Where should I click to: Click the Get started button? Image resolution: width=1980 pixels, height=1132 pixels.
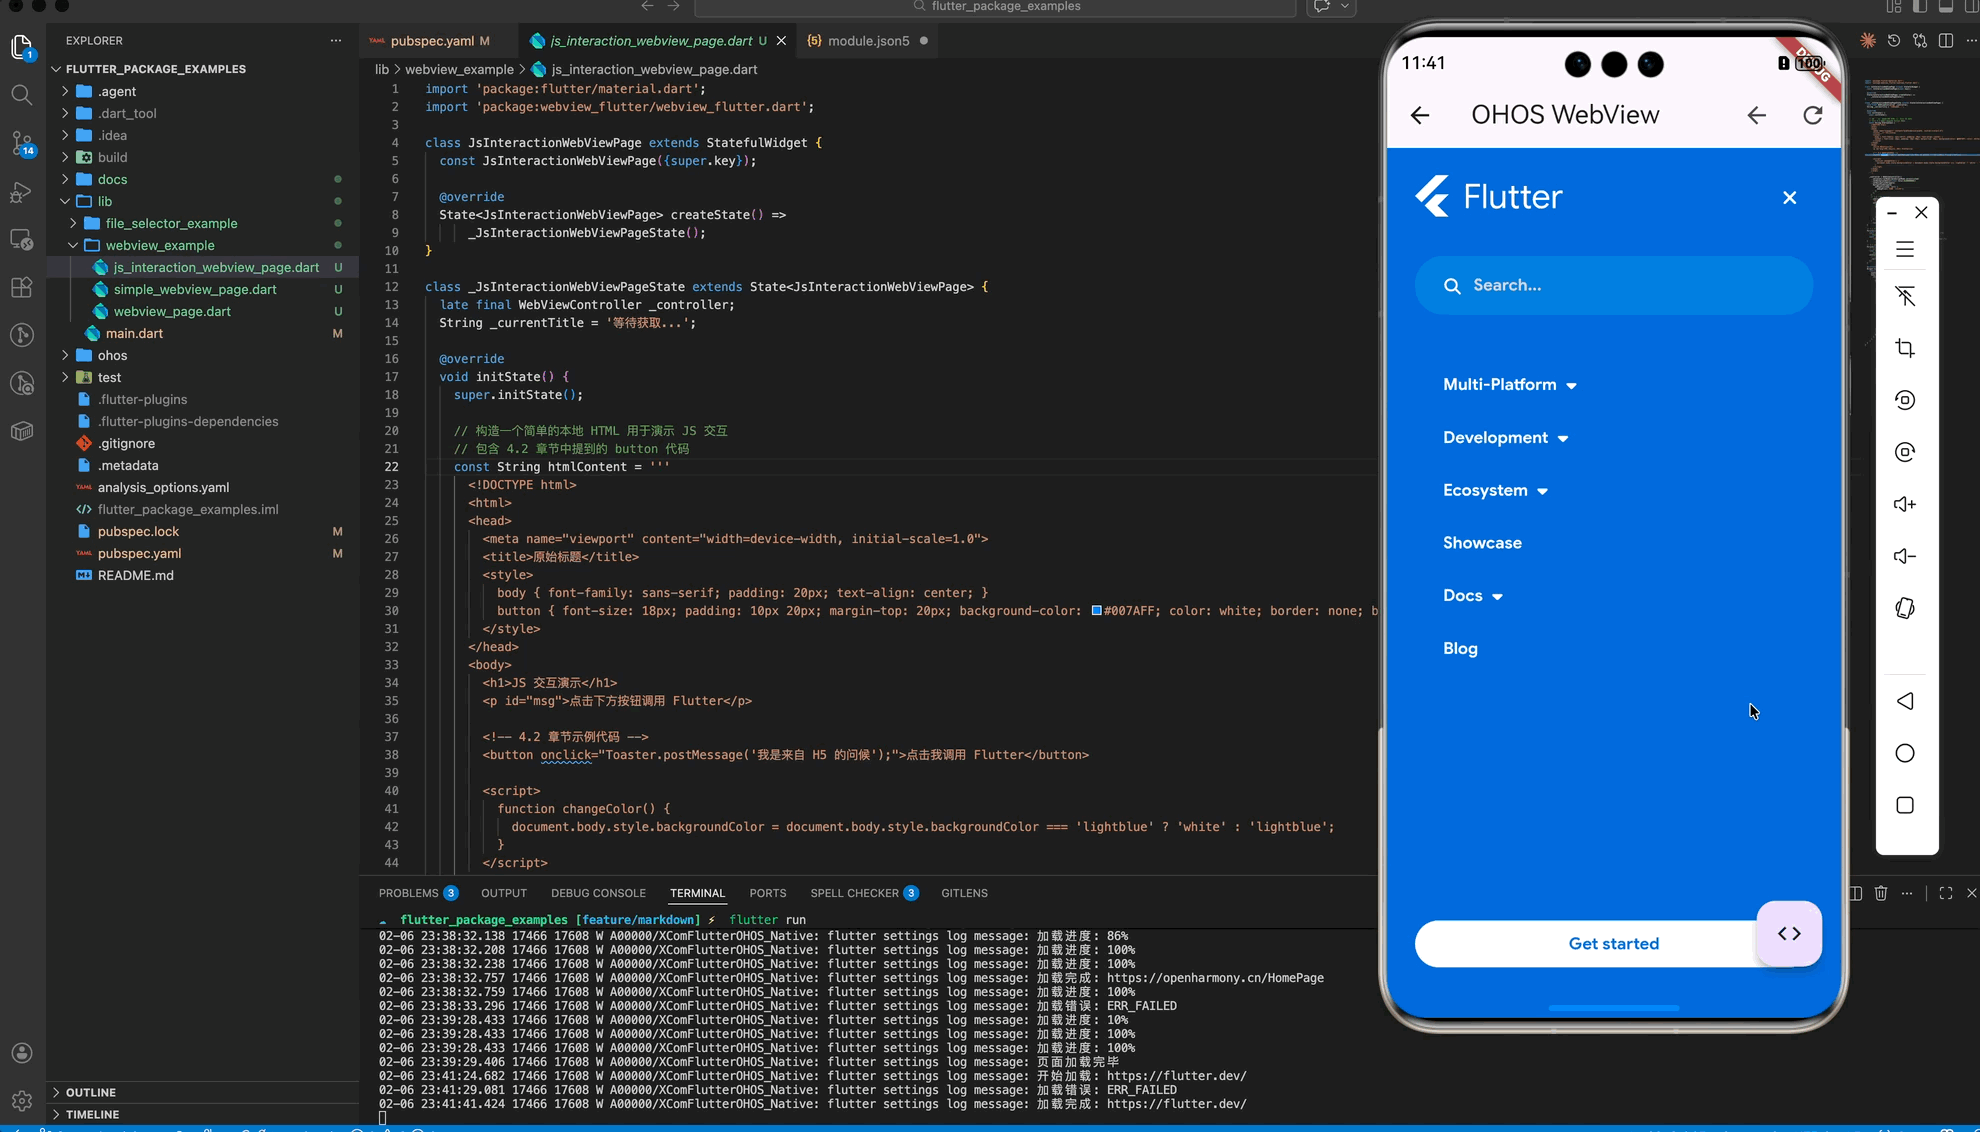tap(1613, 944)
